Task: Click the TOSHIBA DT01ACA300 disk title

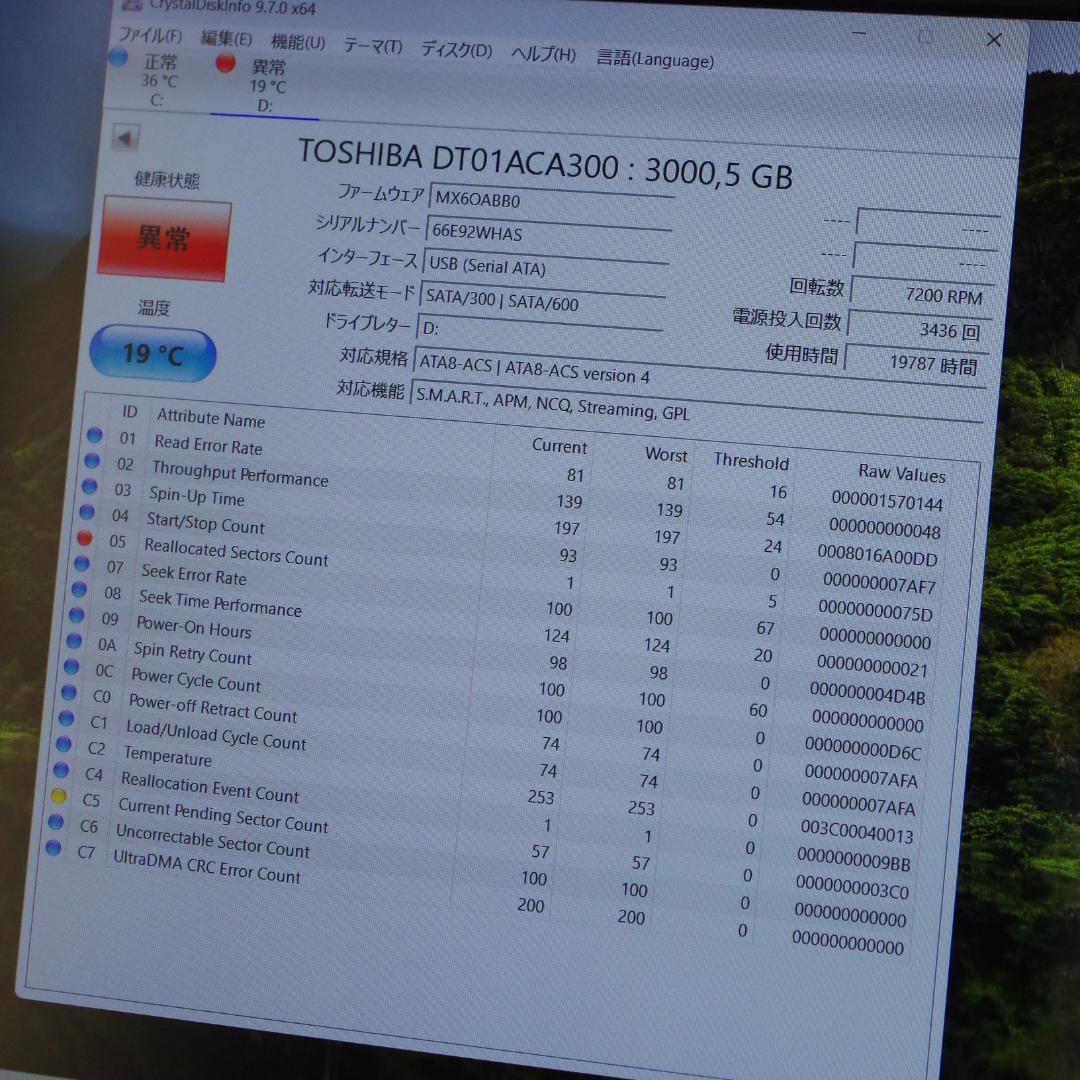Action: 546,164
